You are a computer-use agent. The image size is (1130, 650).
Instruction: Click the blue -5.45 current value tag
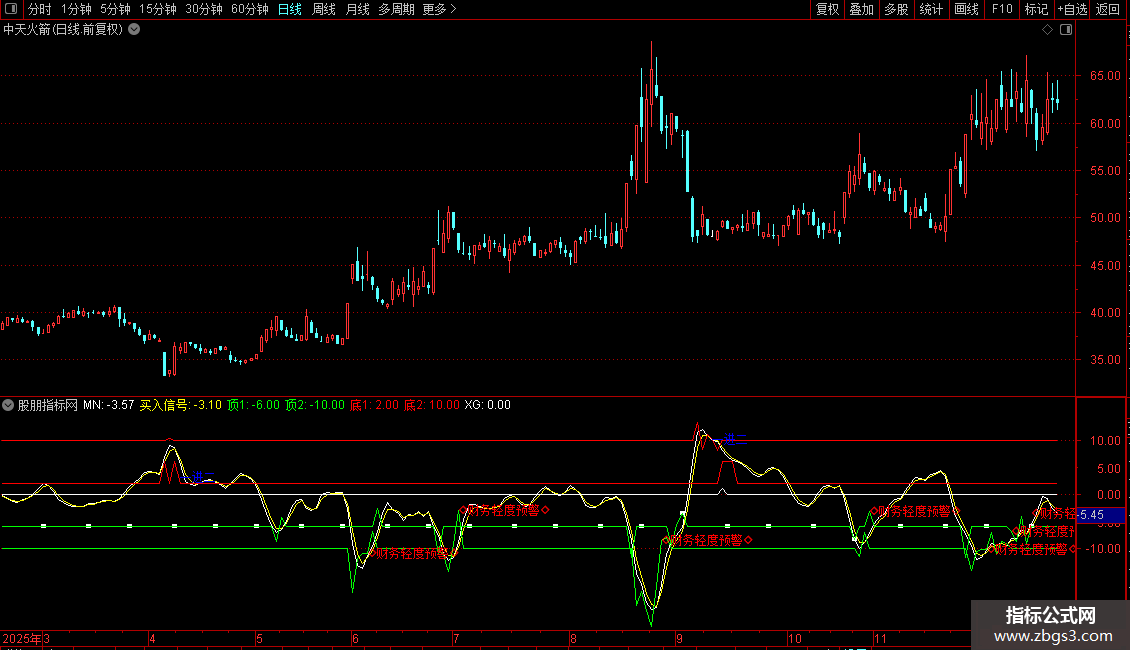1100,515
